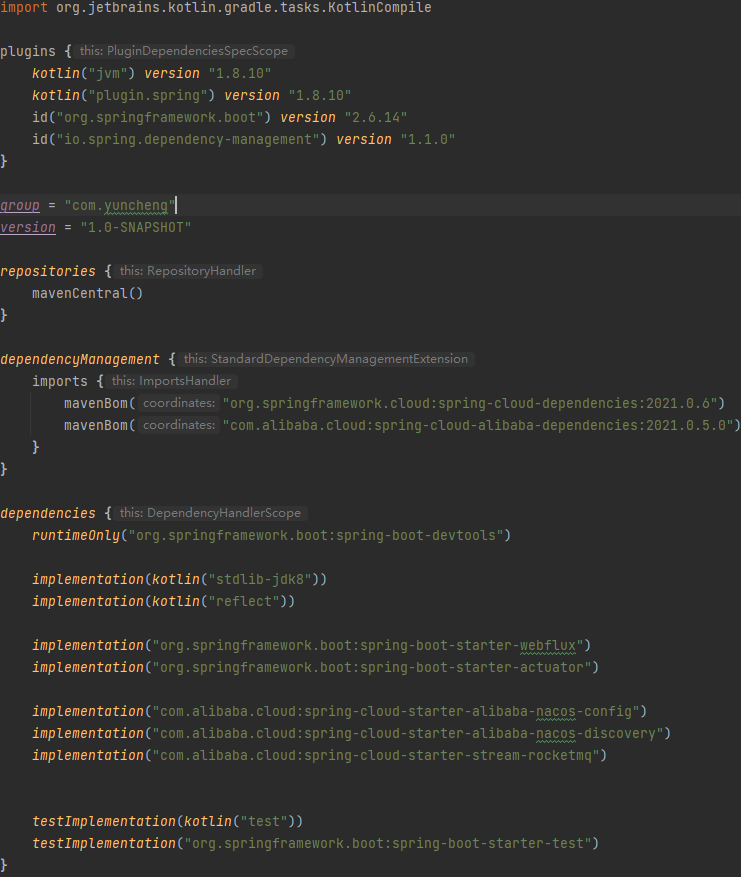Screen dimensions: 741x877
Task: Click the 'dependencies' block keyword
Action: click(48, 513)
